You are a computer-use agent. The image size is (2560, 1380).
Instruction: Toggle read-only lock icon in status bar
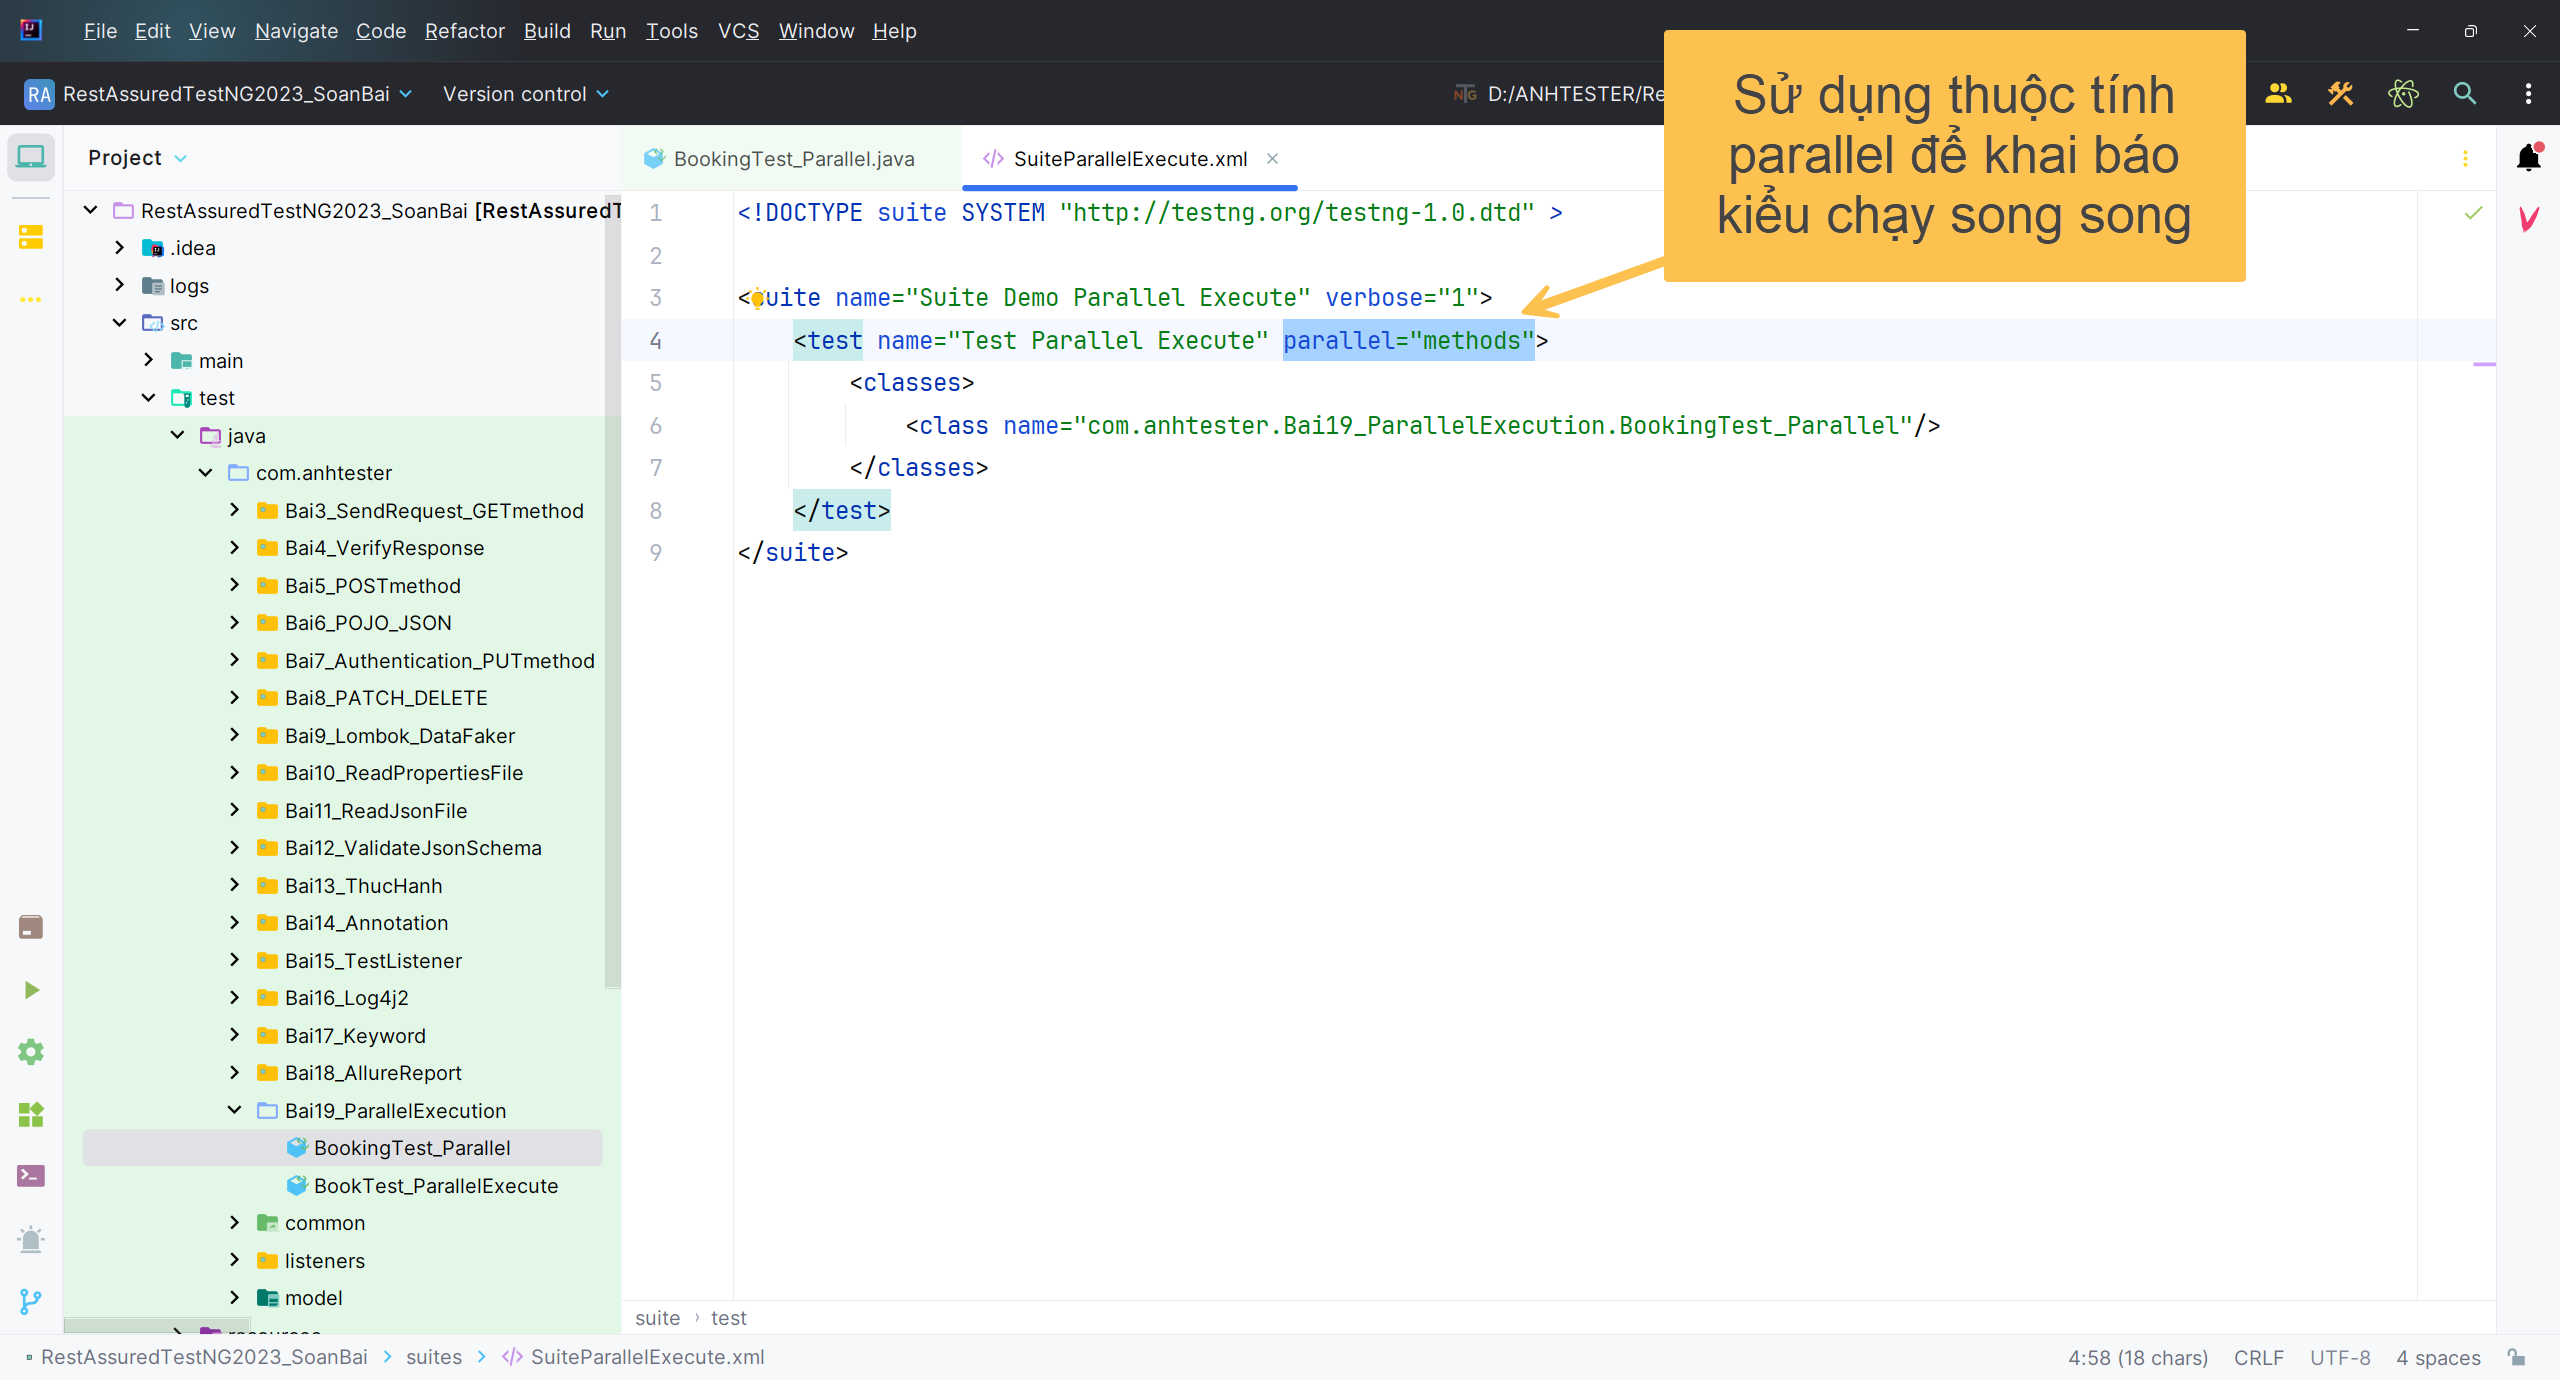[2517, 1357]
